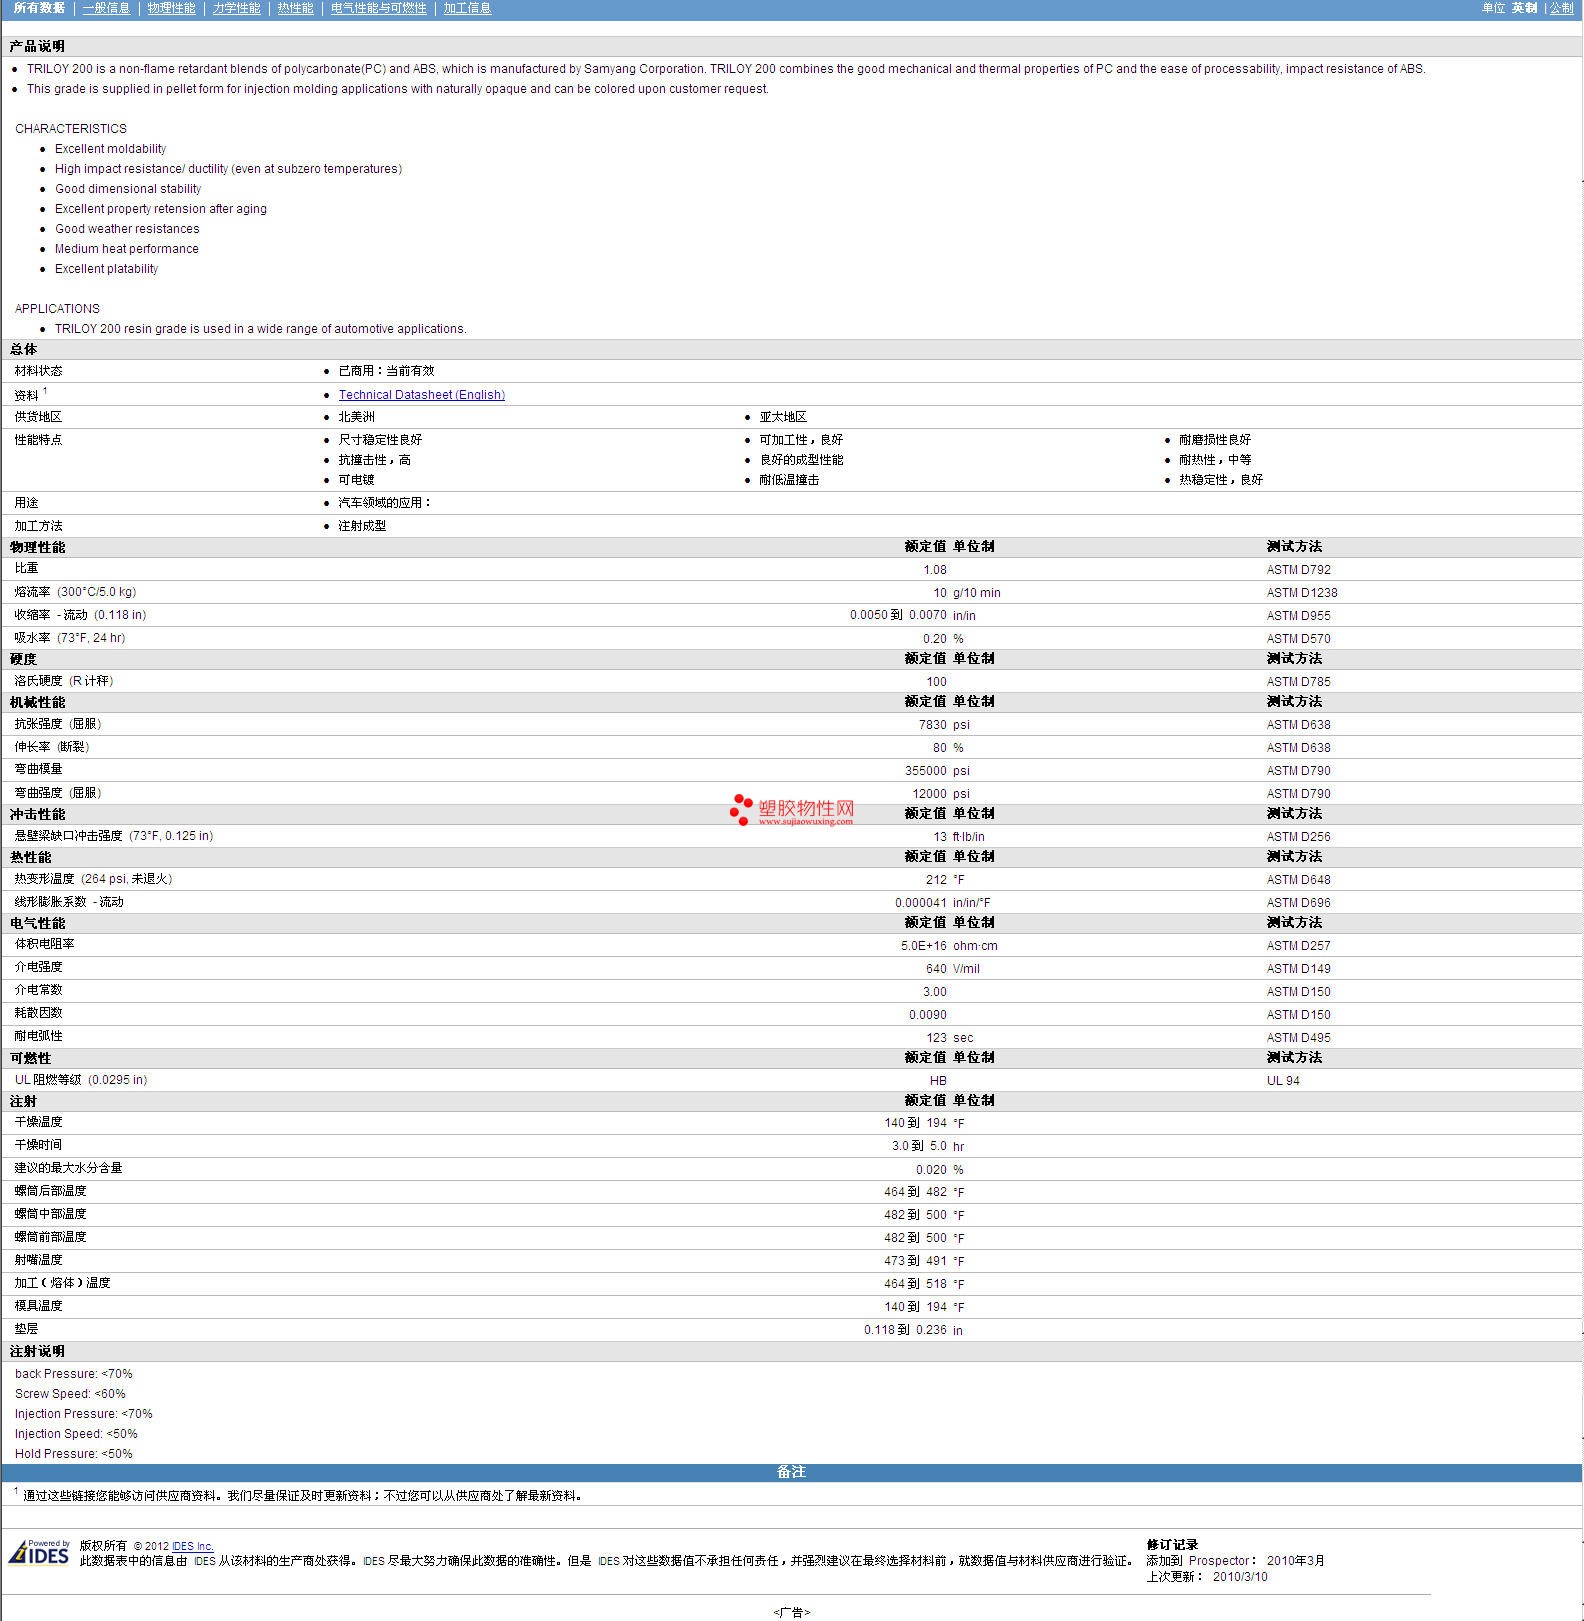Click the 螺筒后部温度 row label
This screenshot has height=1621, width=1584.
[x=50, y=1191]
